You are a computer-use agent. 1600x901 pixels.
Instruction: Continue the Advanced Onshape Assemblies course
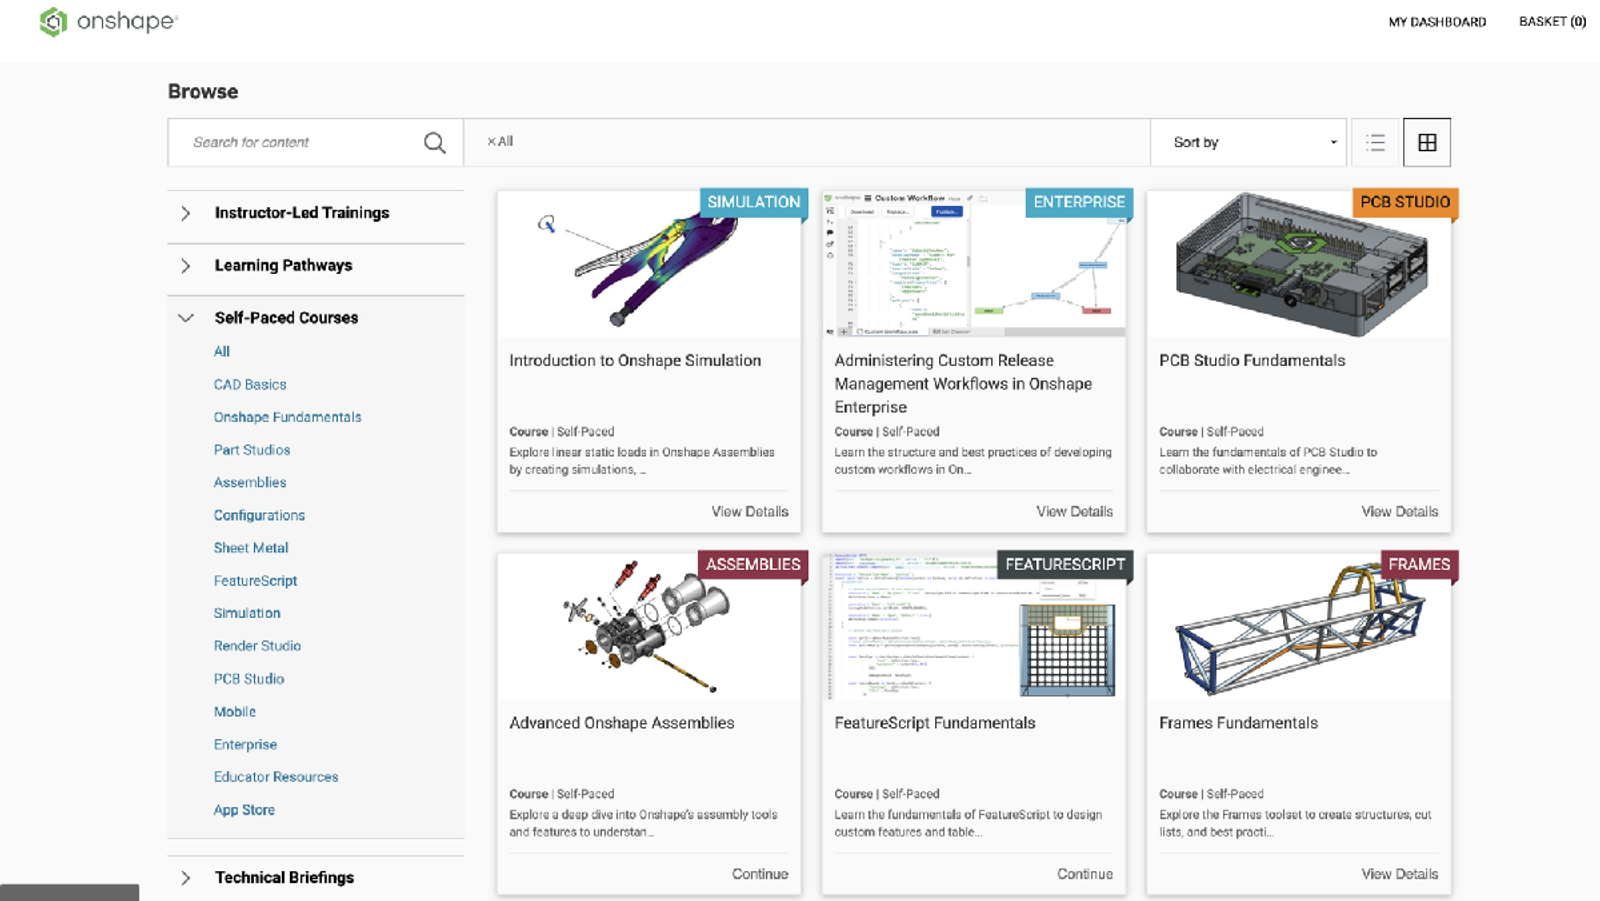pyautogui.click(x=759, y=874)
